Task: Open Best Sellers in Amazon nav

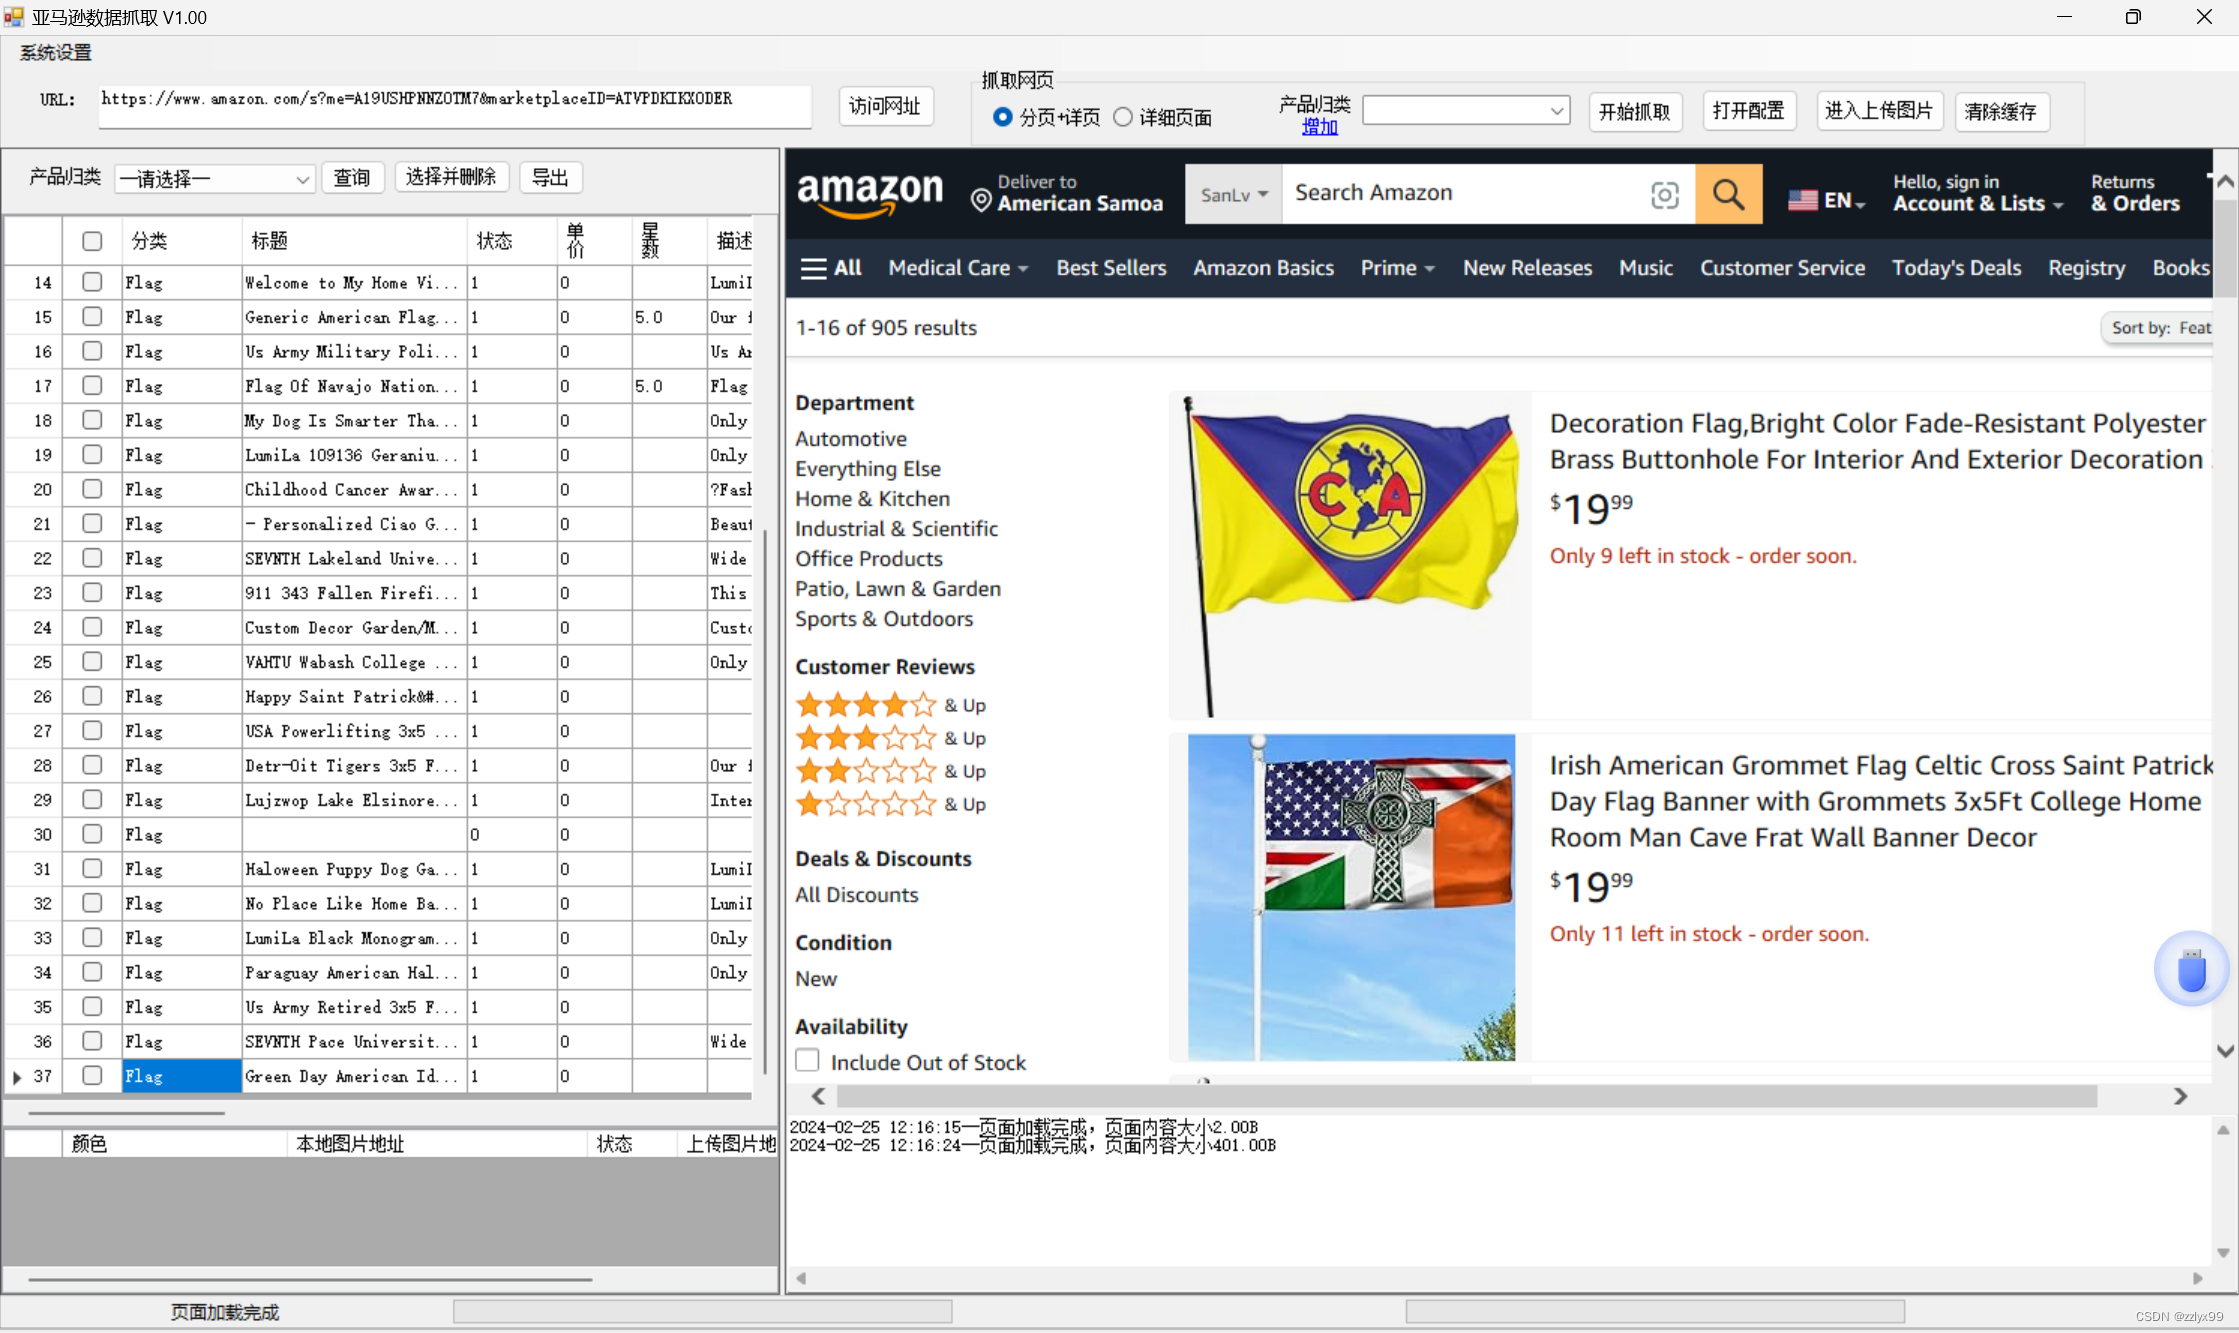Action: point(1111,268)
